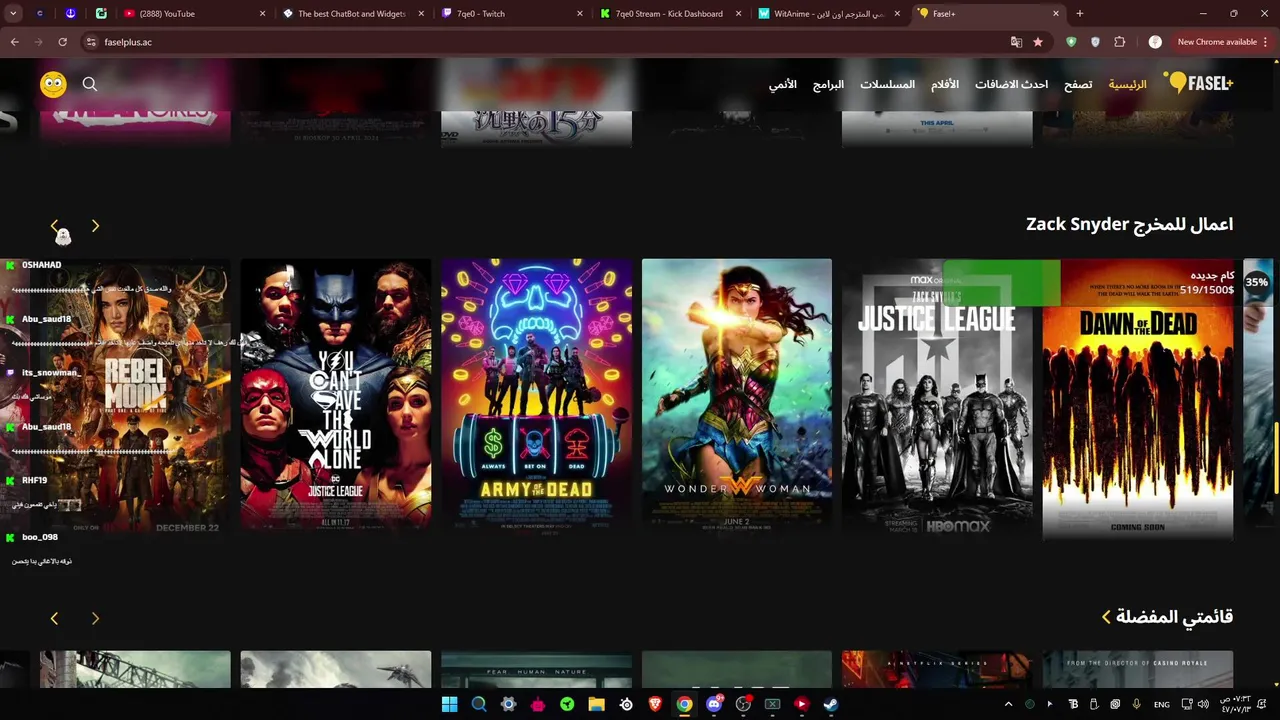Screen dimensions: 1280x720
Task: Open Windows Start menu
Action: pos(449,704)
